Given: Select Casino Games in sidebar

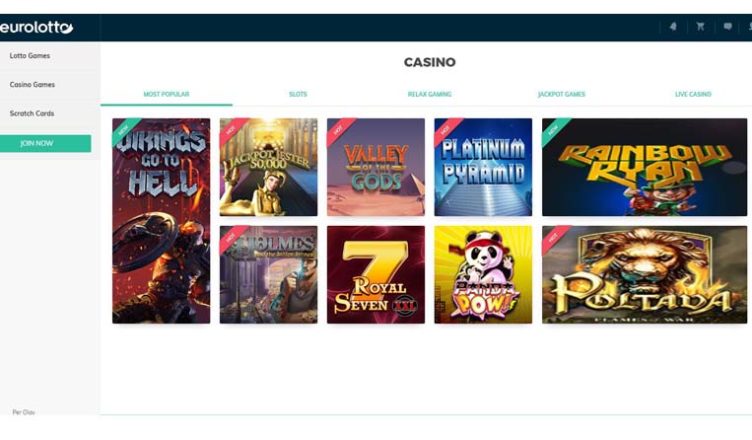Looking at the screenshot, I should [32, 84].
